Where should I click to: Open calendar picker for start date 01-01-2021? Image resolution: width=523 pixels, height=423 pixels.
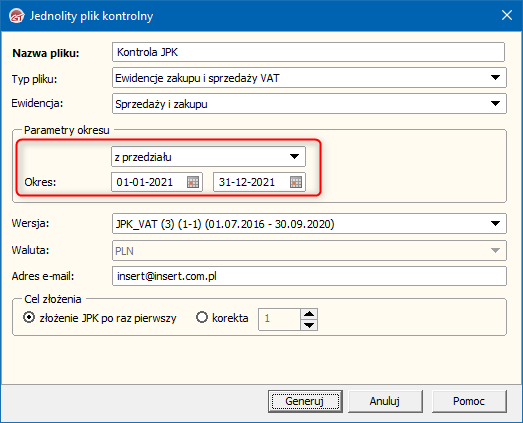click(193, 182)
